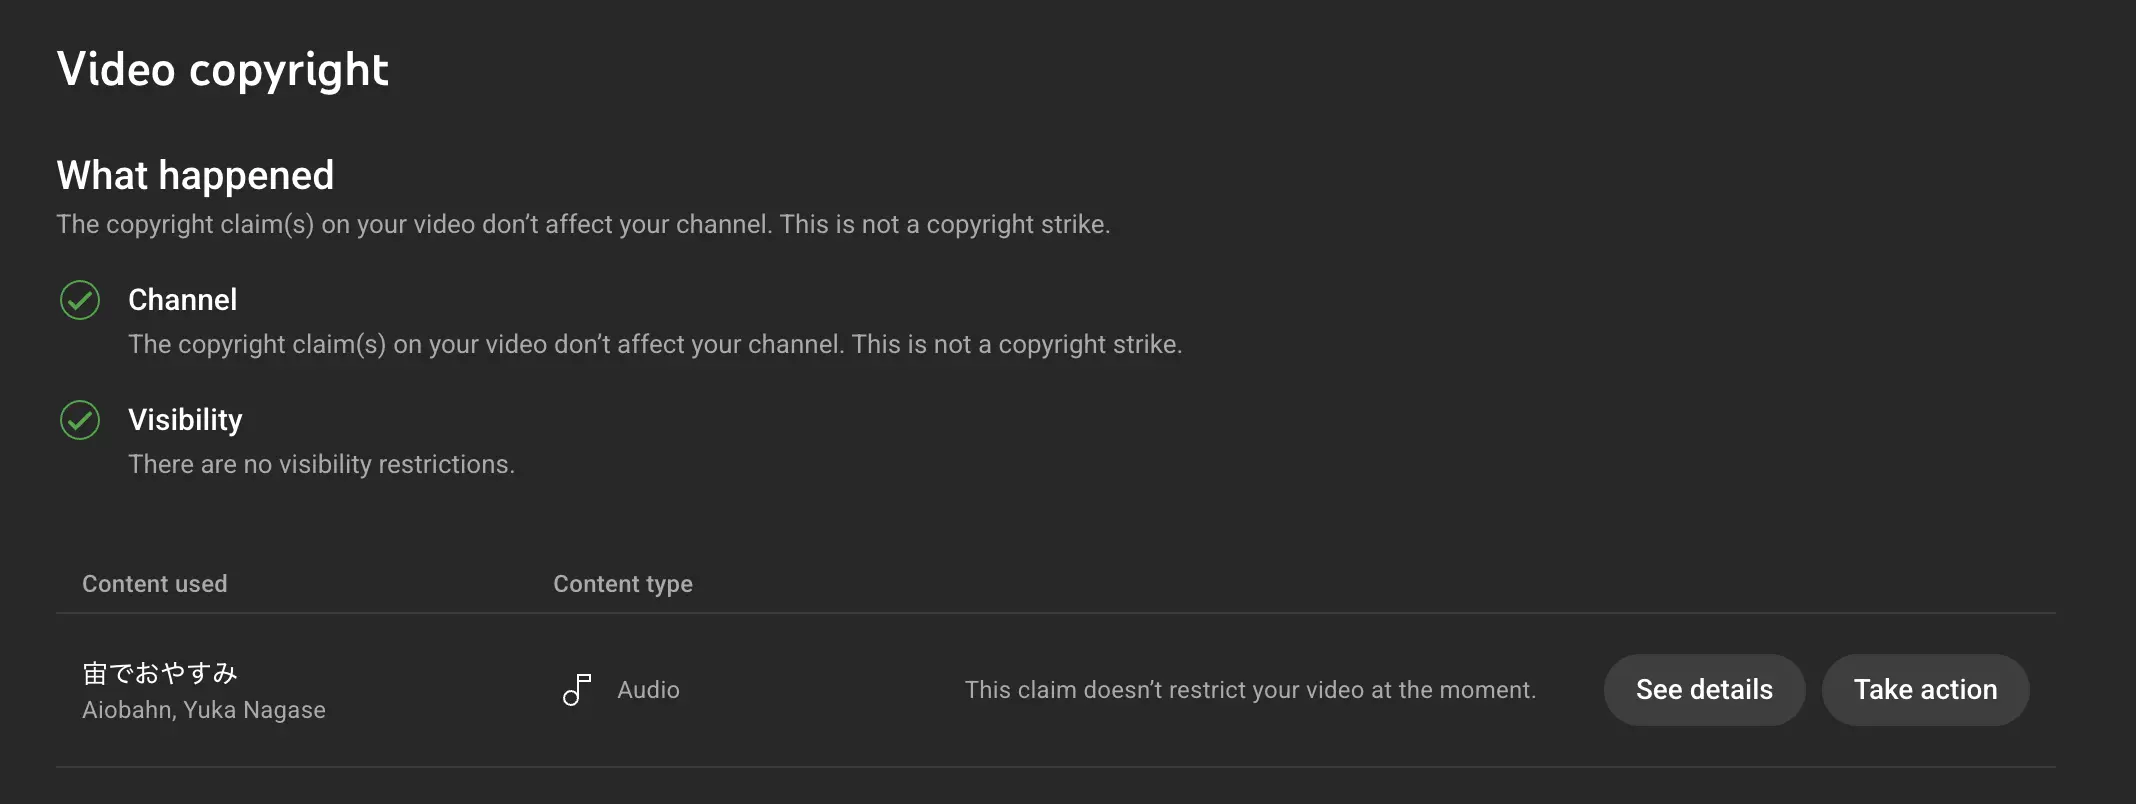Click the Content type column header
This screenshot has height=804, width=2136.
point(623,584)
